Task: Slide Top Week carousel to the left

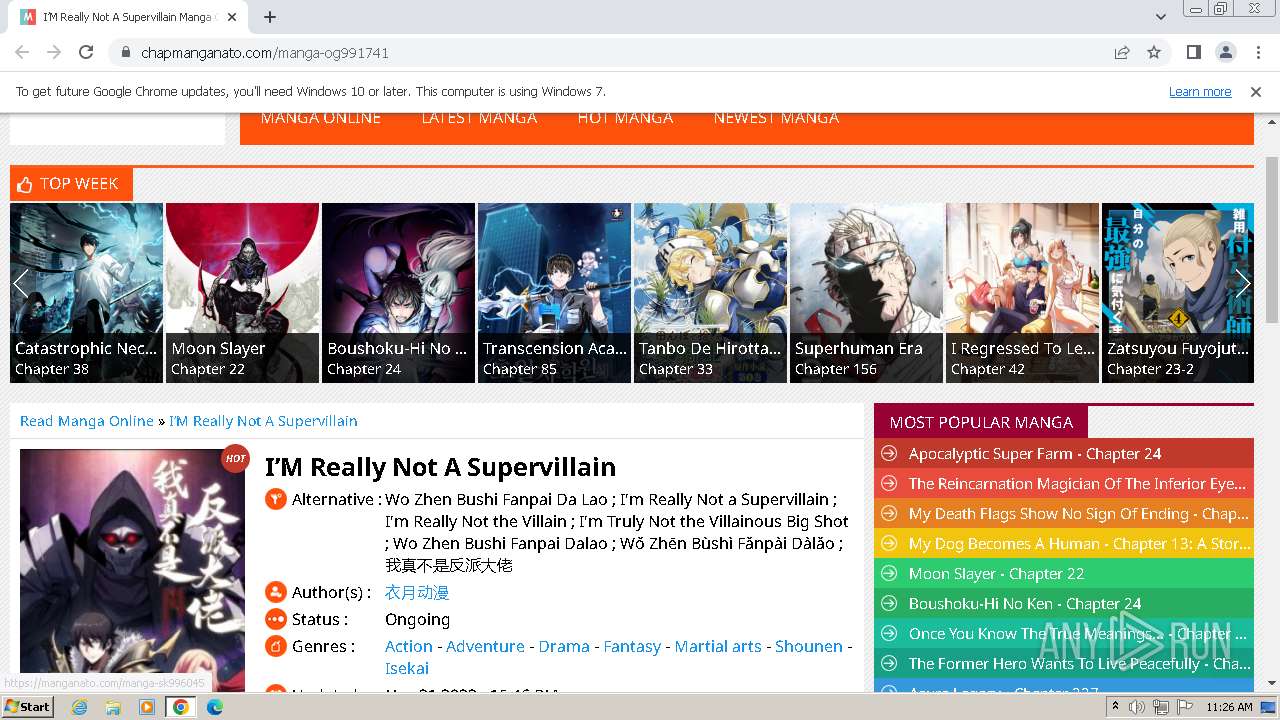Action: [x=20, y=283]
